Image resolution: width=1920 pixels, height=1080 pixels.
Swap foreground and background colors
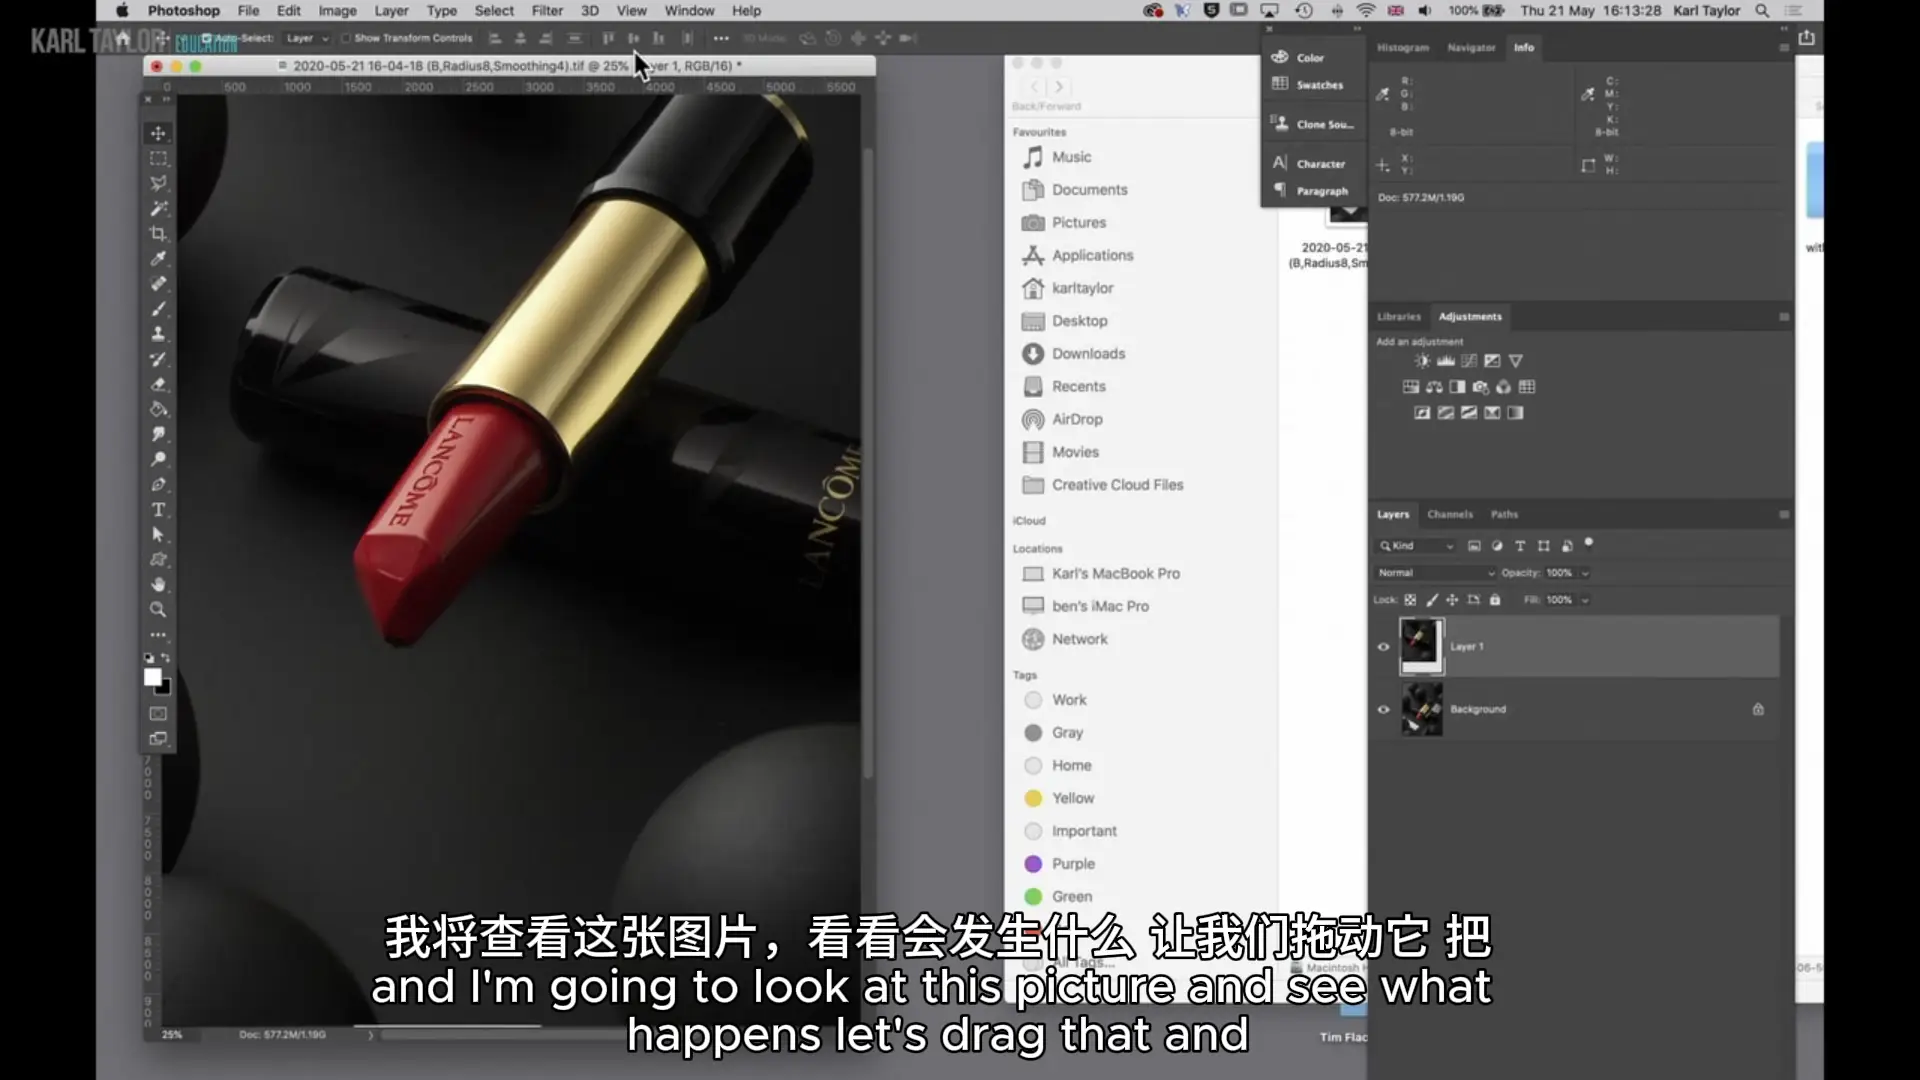(166, 658)
